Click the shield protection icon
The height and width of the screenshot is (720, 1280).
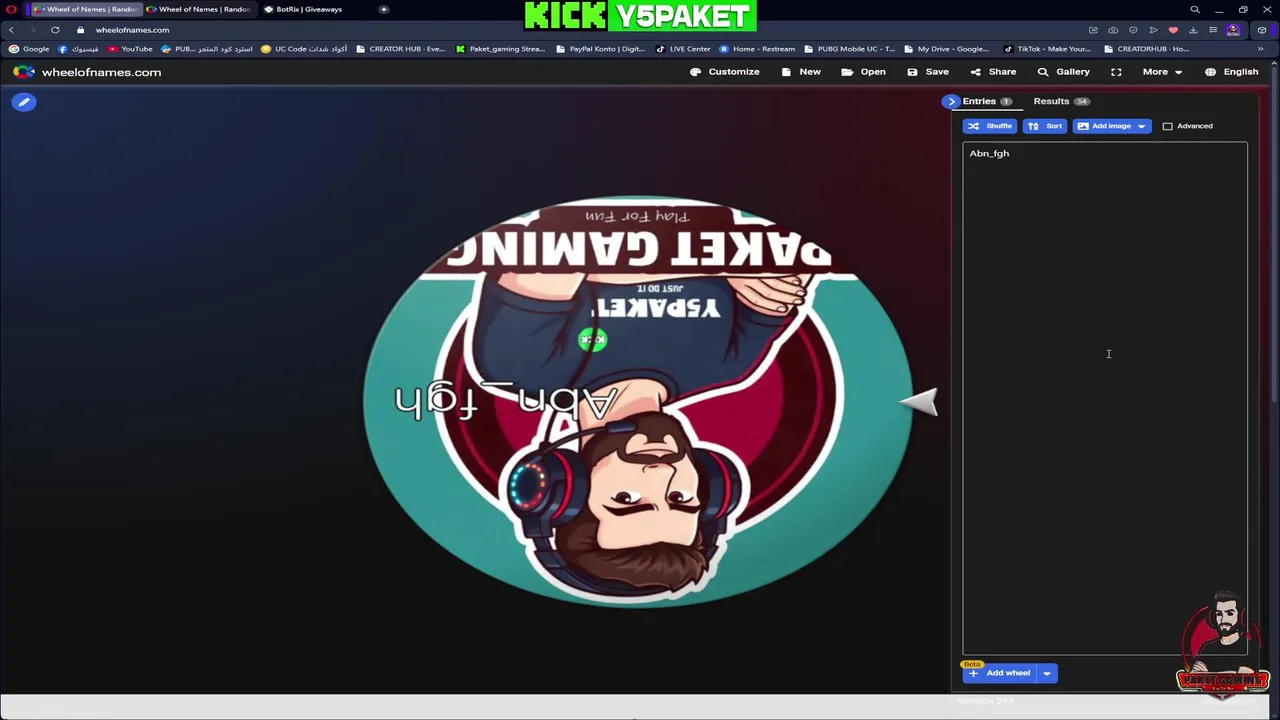point(1133,30)
